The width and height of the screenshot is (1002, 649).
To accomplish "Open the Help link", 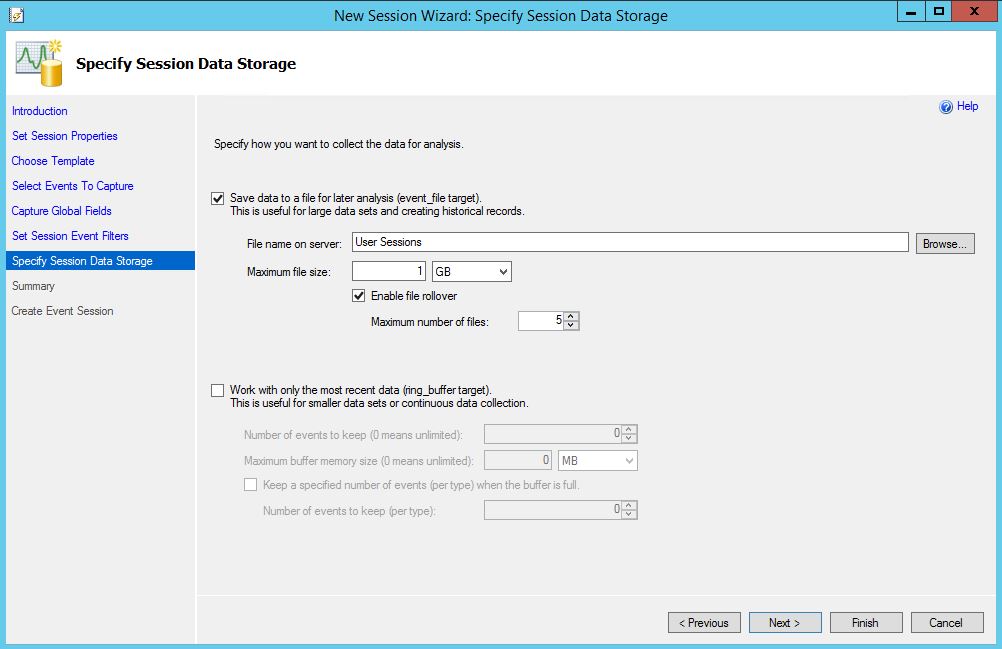I will (967, 106).
